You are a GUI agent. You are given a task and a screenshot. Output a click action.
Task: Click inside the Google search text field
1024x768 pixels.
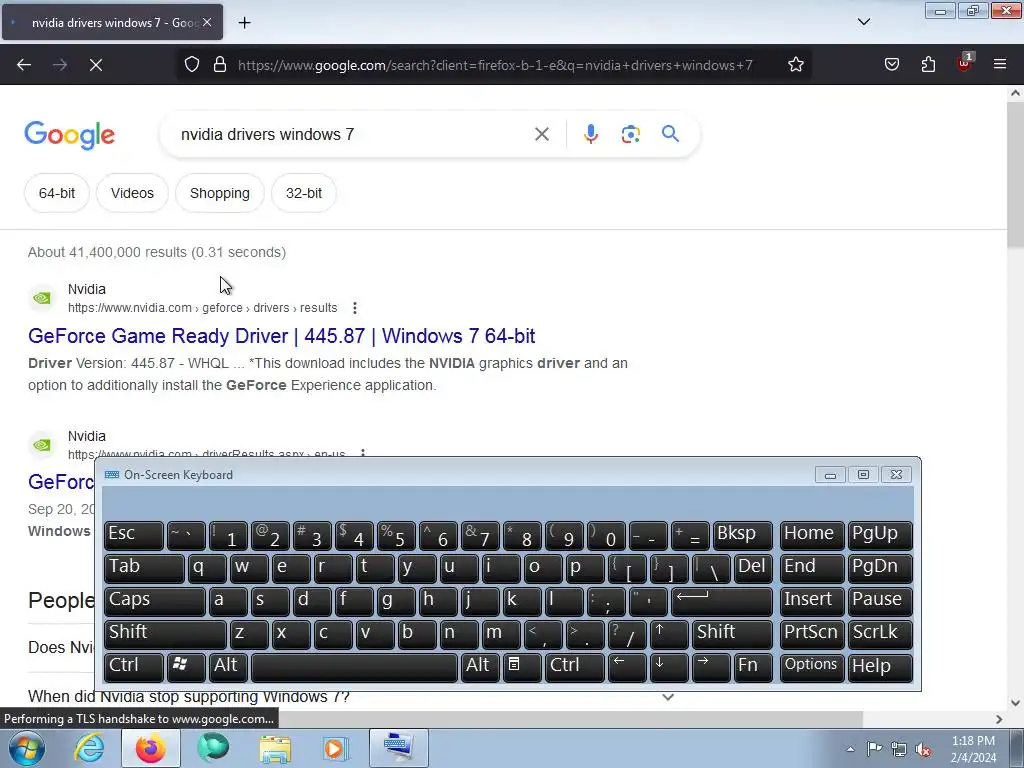tap(353, 135)
